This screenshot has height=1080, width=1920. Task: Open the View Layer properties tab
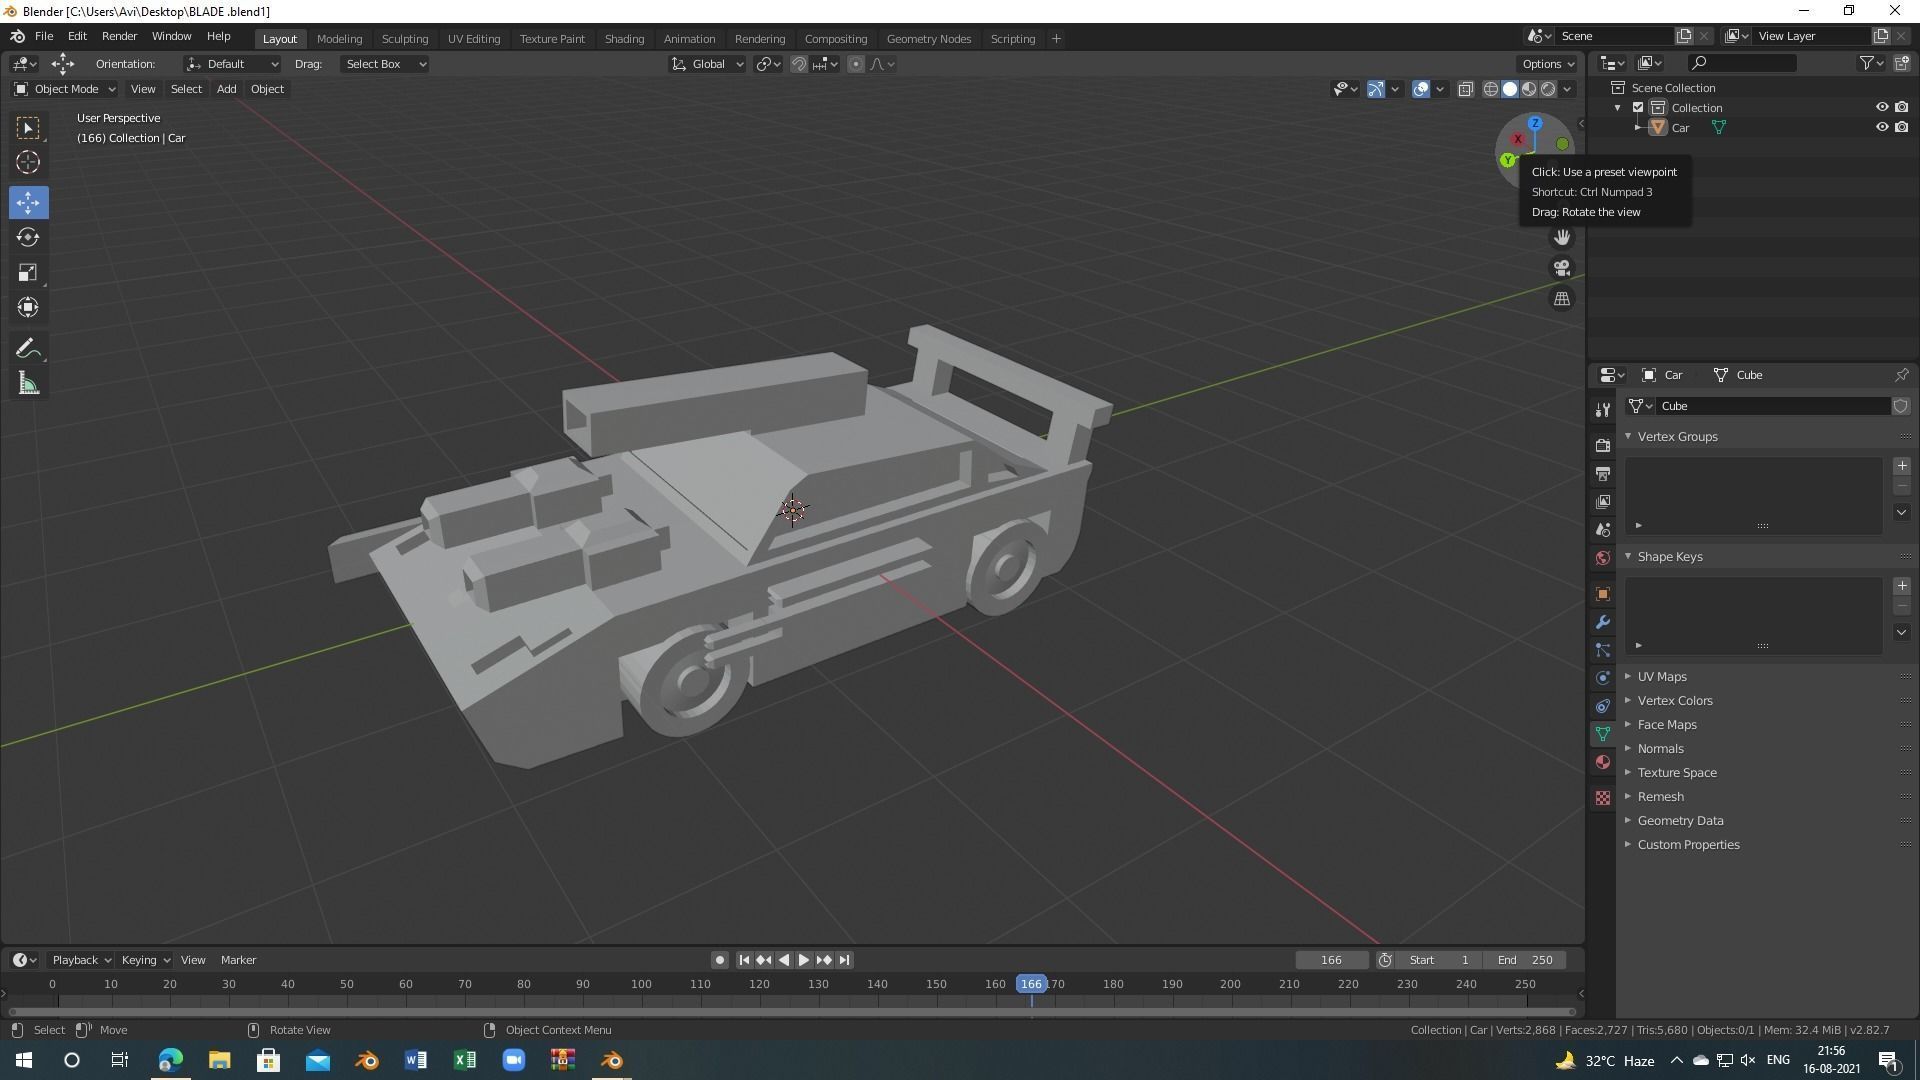tap(1603, 501)
